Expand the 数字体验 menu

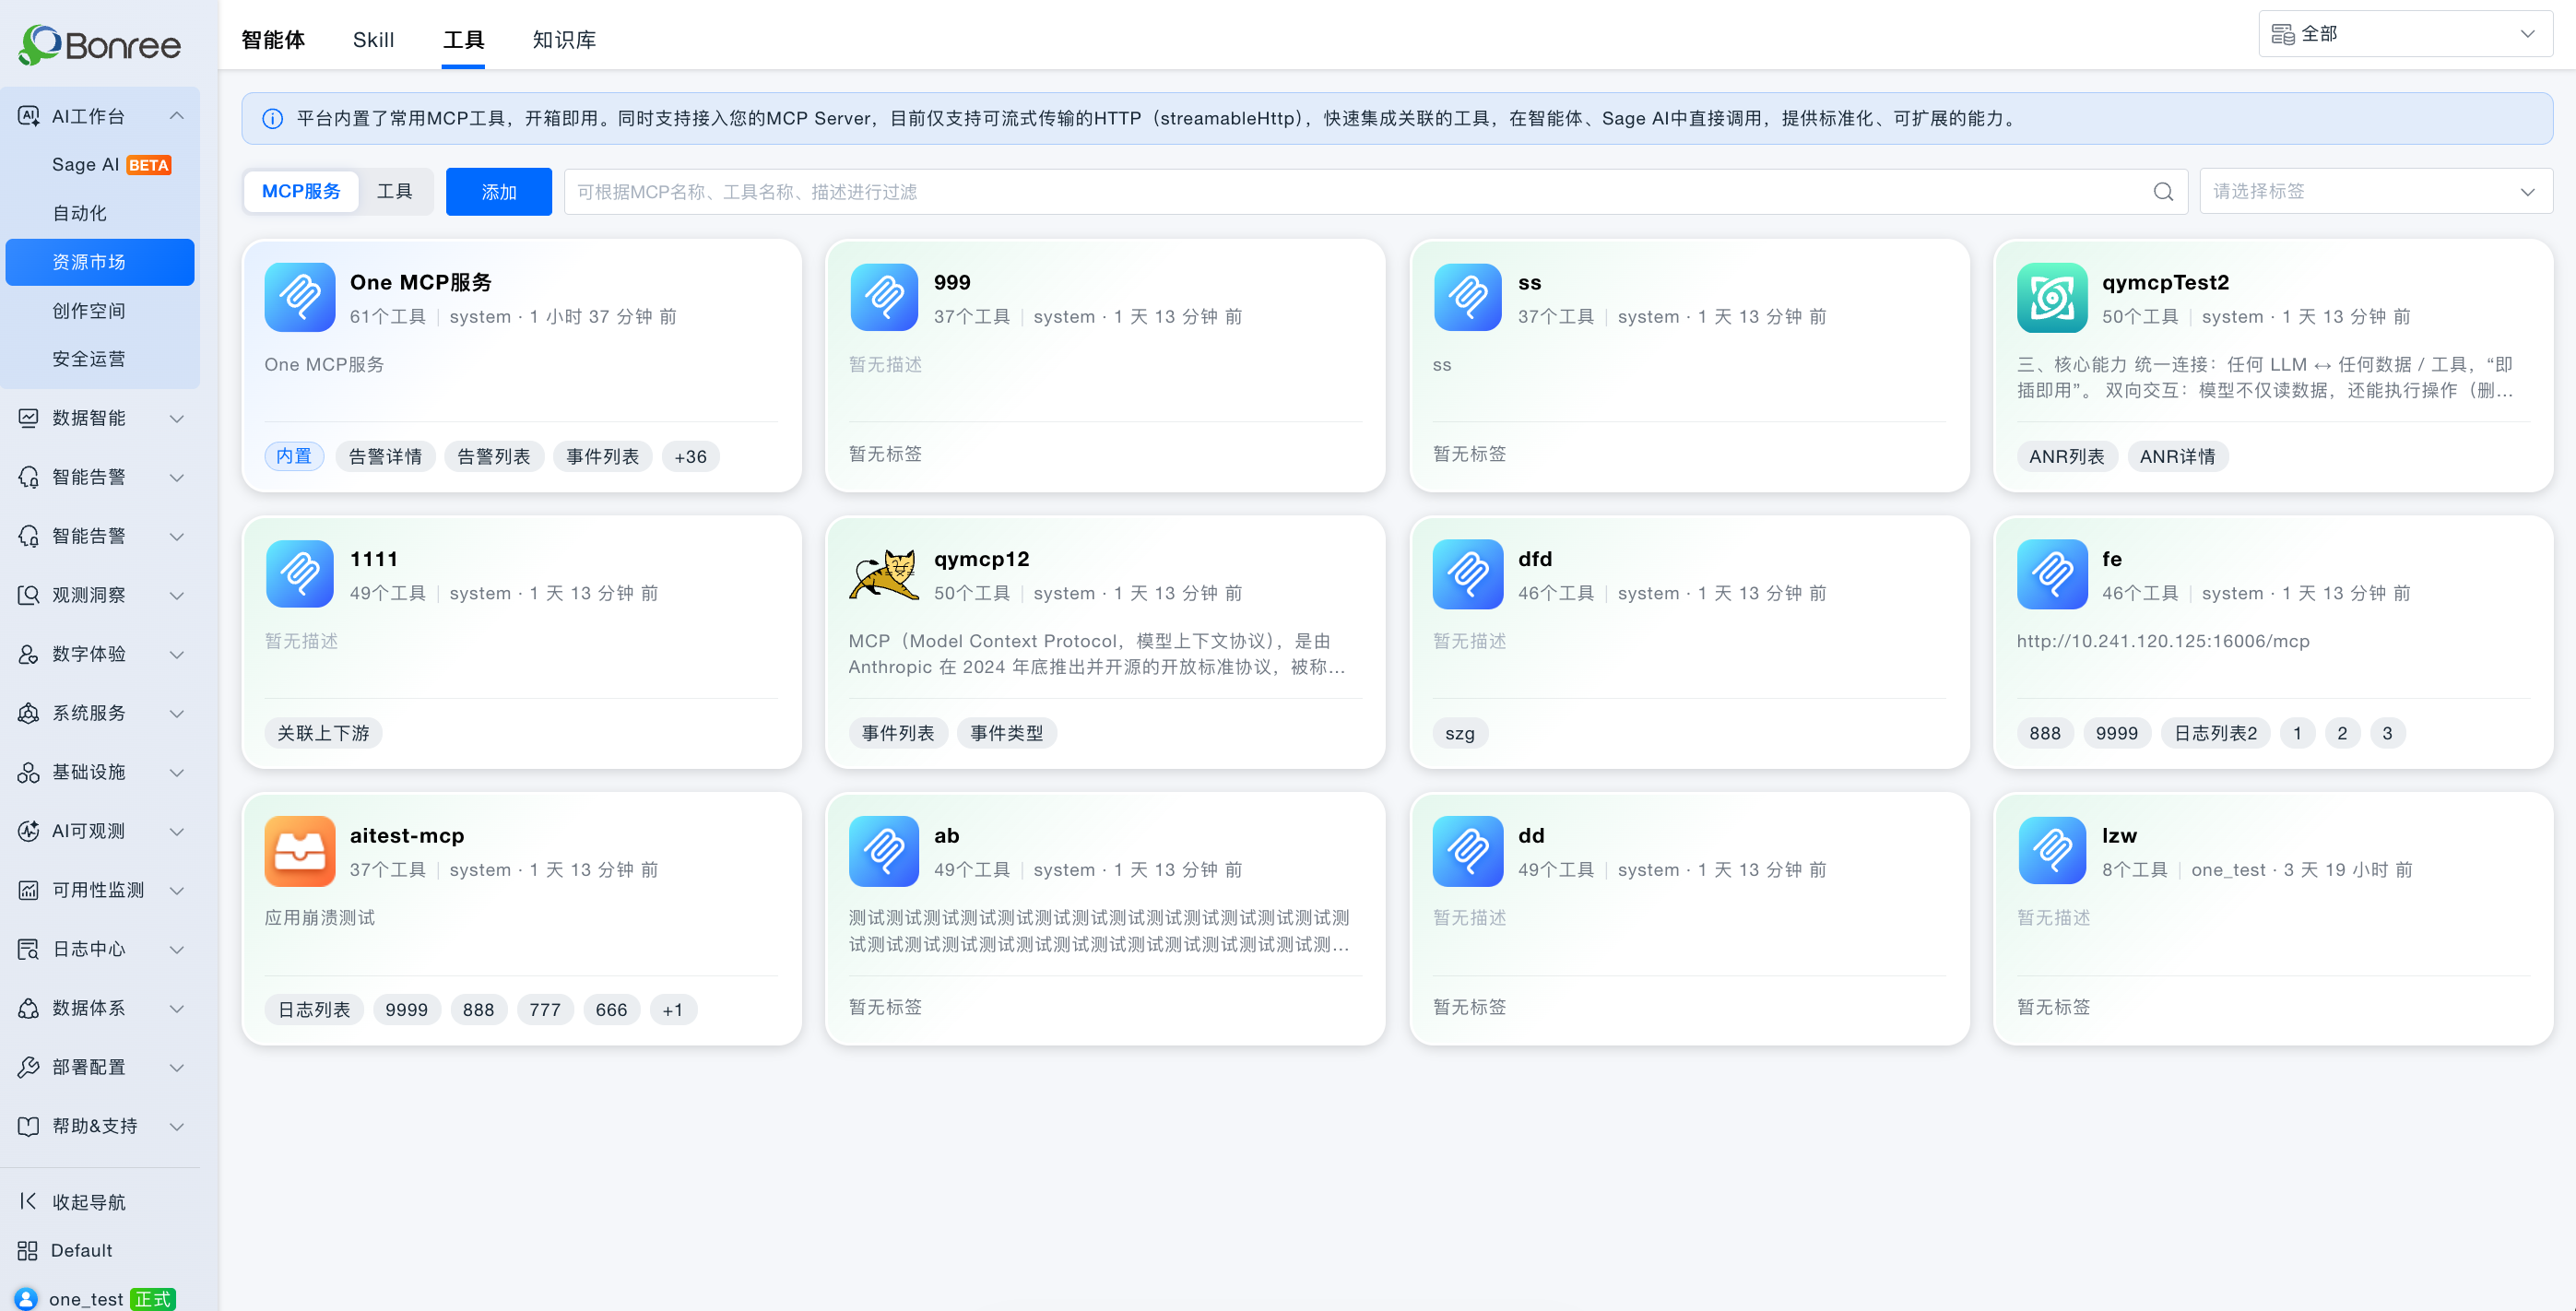pos(177,654)
